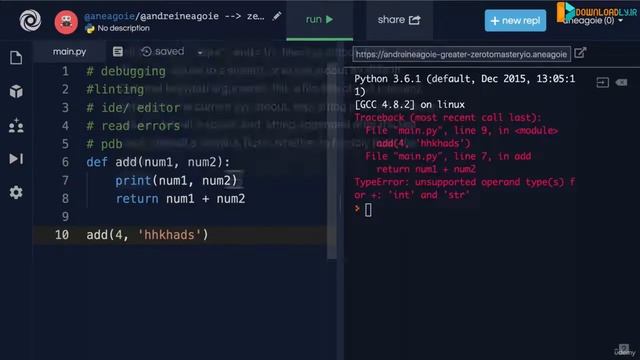Image resolution: width=640 pixels, height=360 pixels.
Task: Click the @aneagoie username link
Action: [x=109, y=16]
